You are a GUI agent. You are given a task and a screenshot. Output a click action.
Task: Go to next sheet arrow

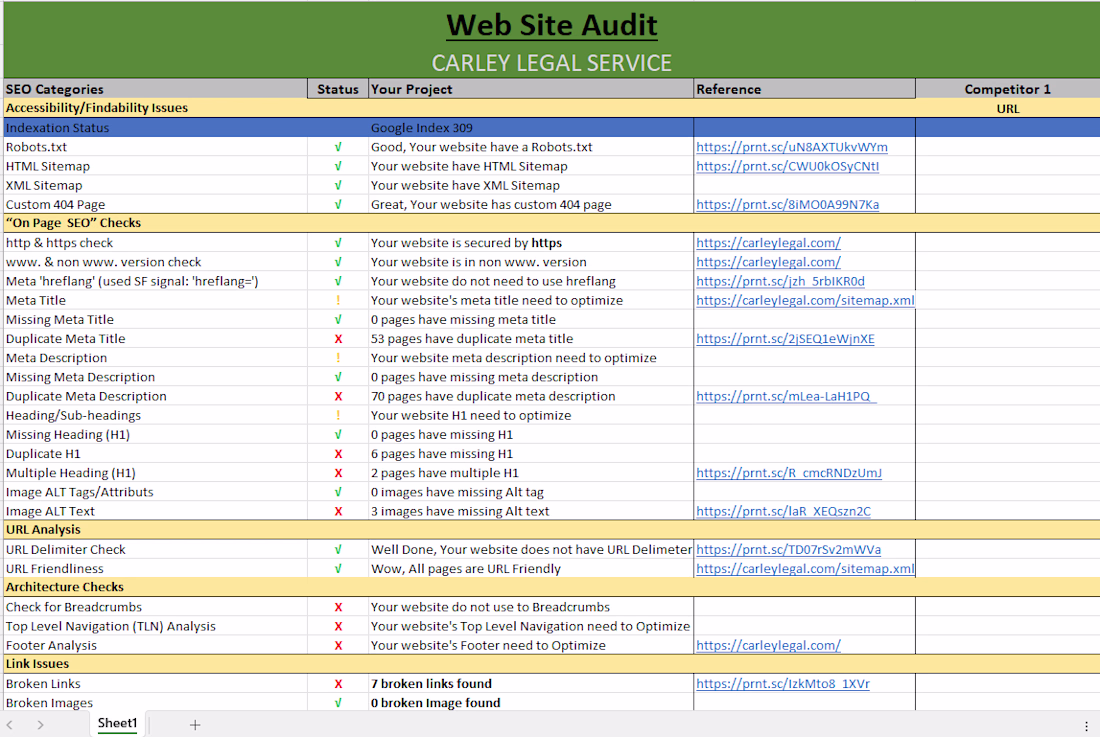pyautogui.click(x=40, y=724)
